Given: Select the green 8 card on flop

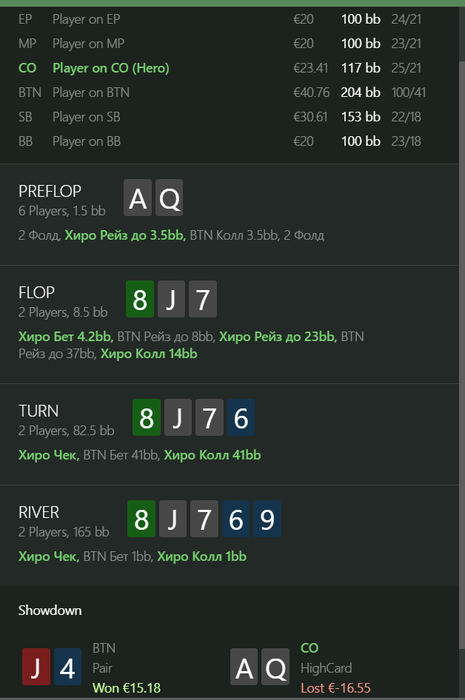Looking at the screenshot, I should (x=140, y=299).
